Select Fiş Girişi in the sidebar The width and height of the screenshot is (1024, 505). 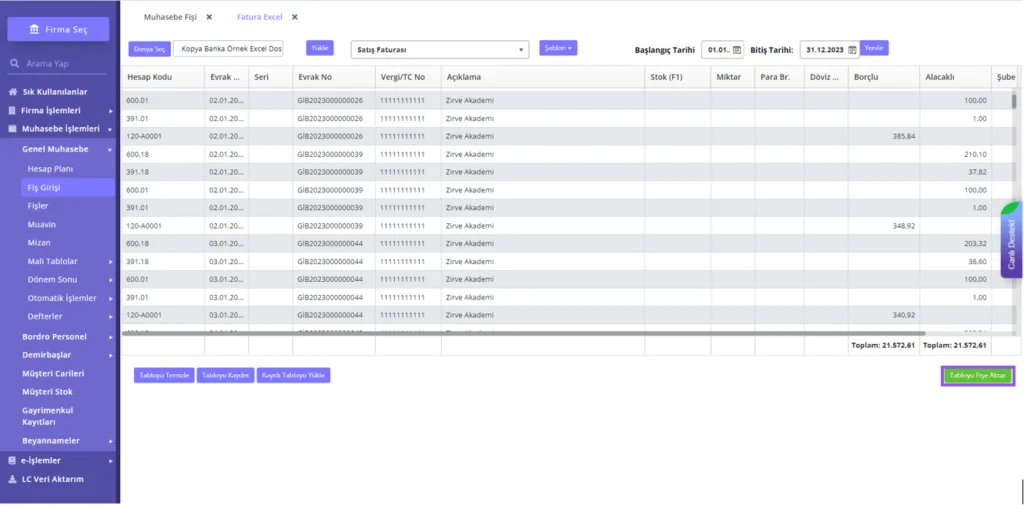[67, 187]
